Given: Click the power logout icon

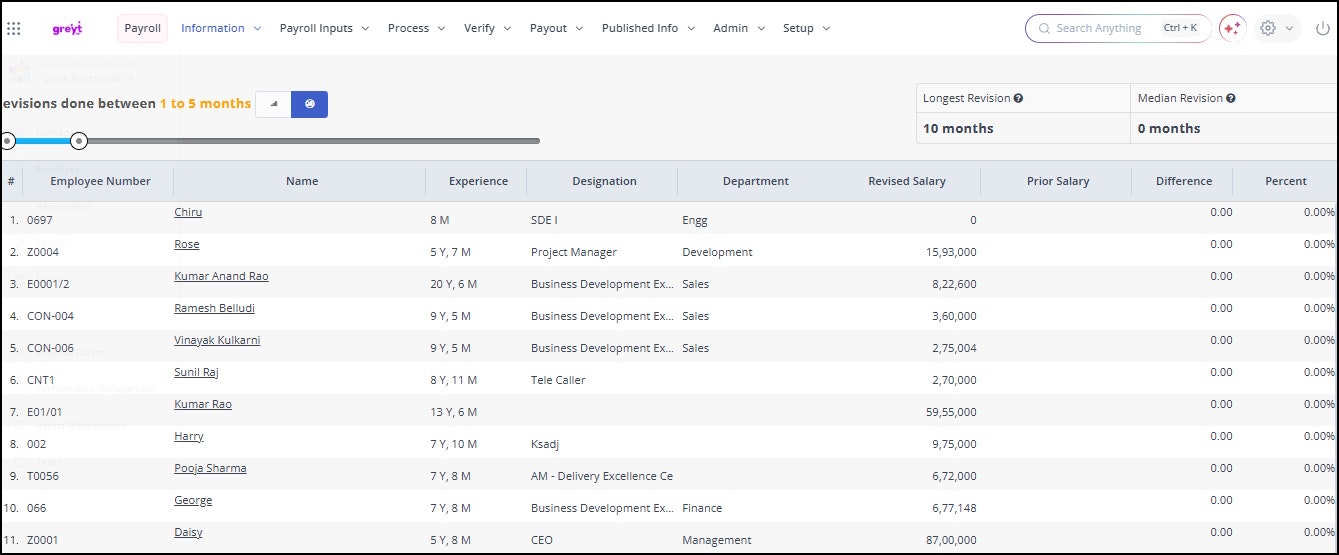Looking at the screenshot, I should [x=1322, y=29].
